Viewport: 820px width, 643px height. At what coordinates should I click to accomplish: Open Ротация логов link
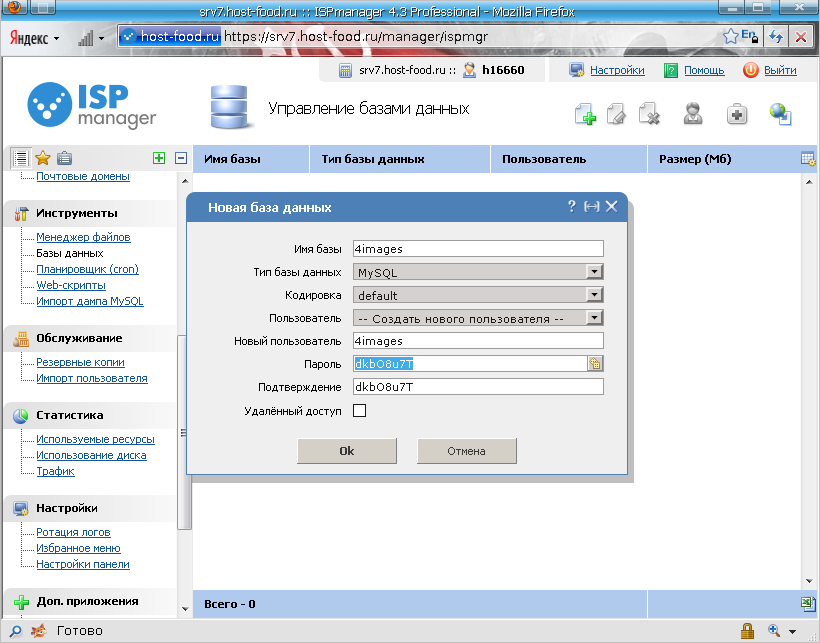[73, 532]
